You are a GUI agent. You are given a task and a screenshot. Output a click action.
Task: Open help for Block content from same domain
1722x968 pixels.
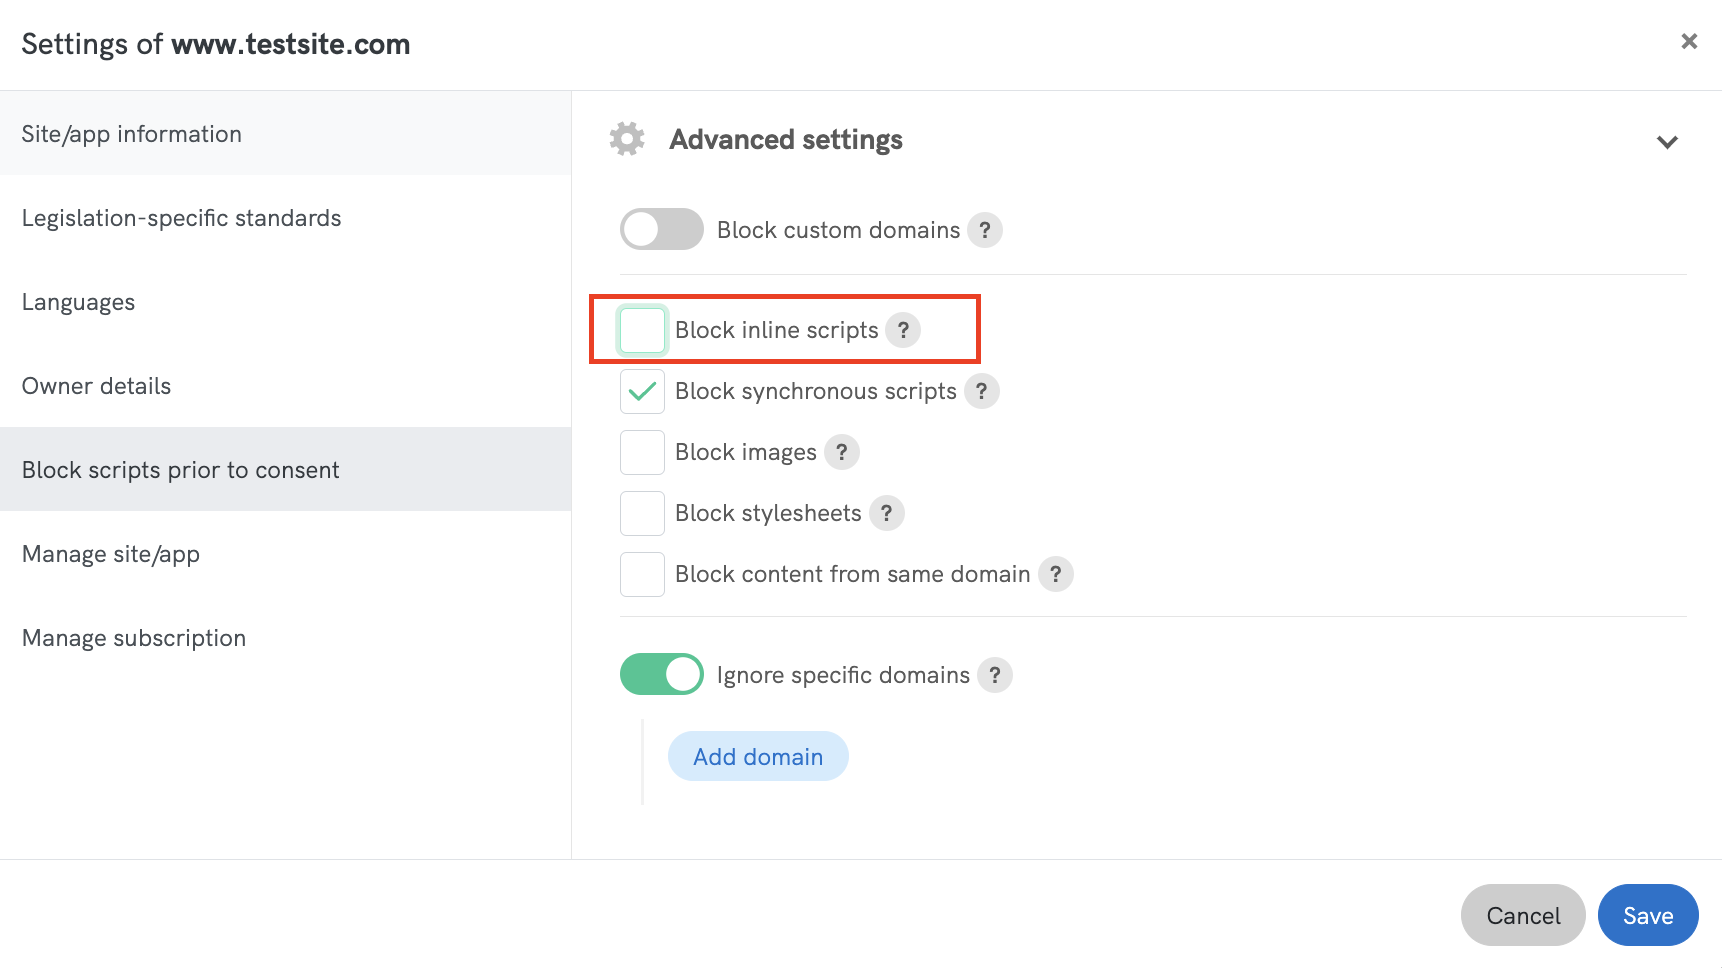1055,574
